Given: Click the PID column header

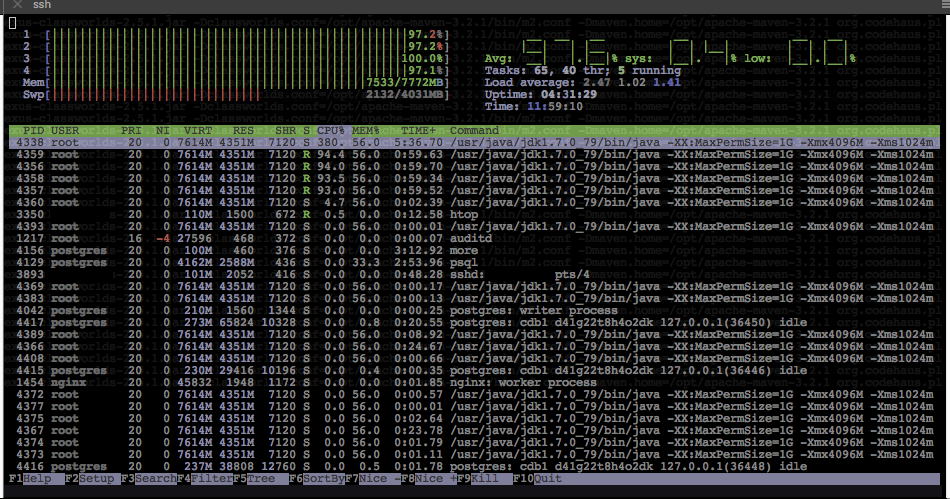Looking at the screenshot, I should pyautogui.click(x=33, y=131).
